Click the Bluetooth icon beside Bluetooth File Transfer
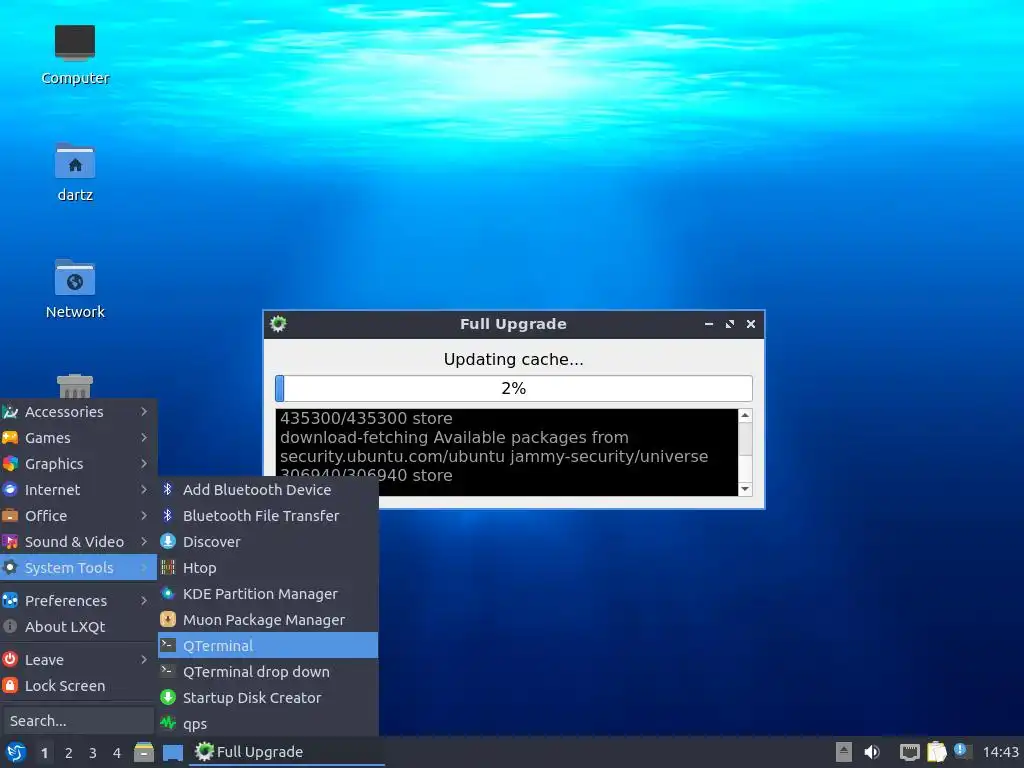This screenshot has width=1024, height=768. pos(168,515)
